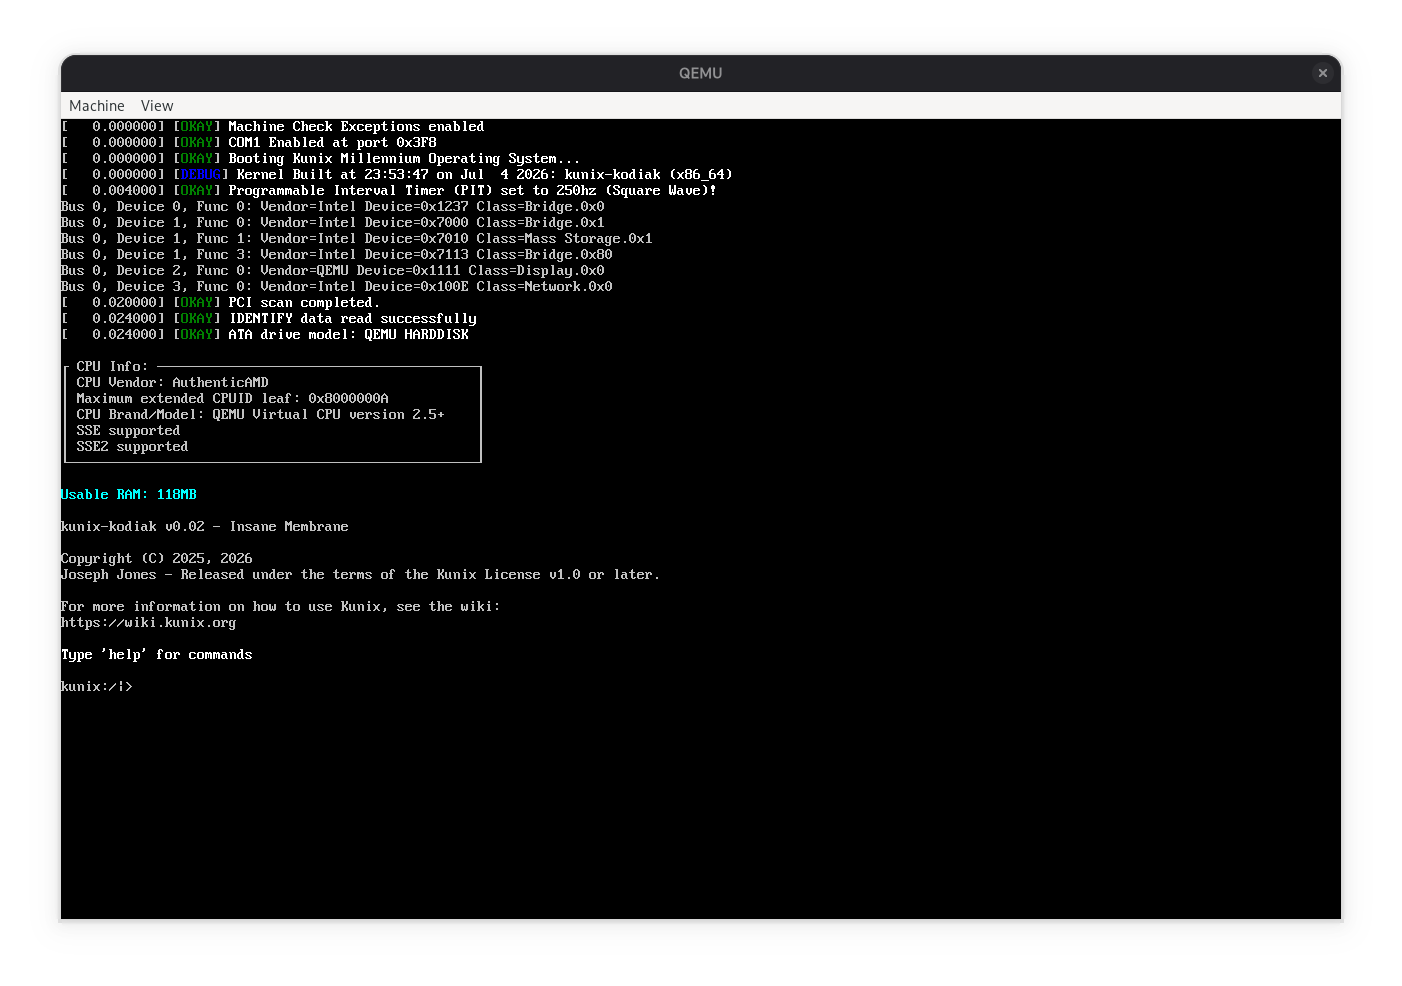Open the View menu

[x=157, y=106]
